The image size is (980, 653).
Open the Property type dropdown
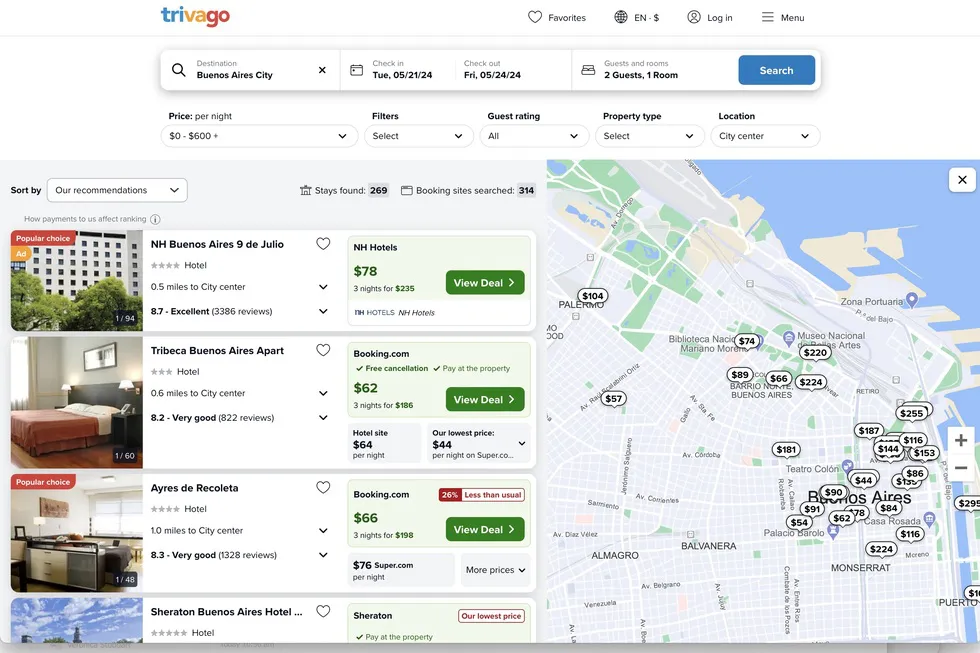(649, 136)
